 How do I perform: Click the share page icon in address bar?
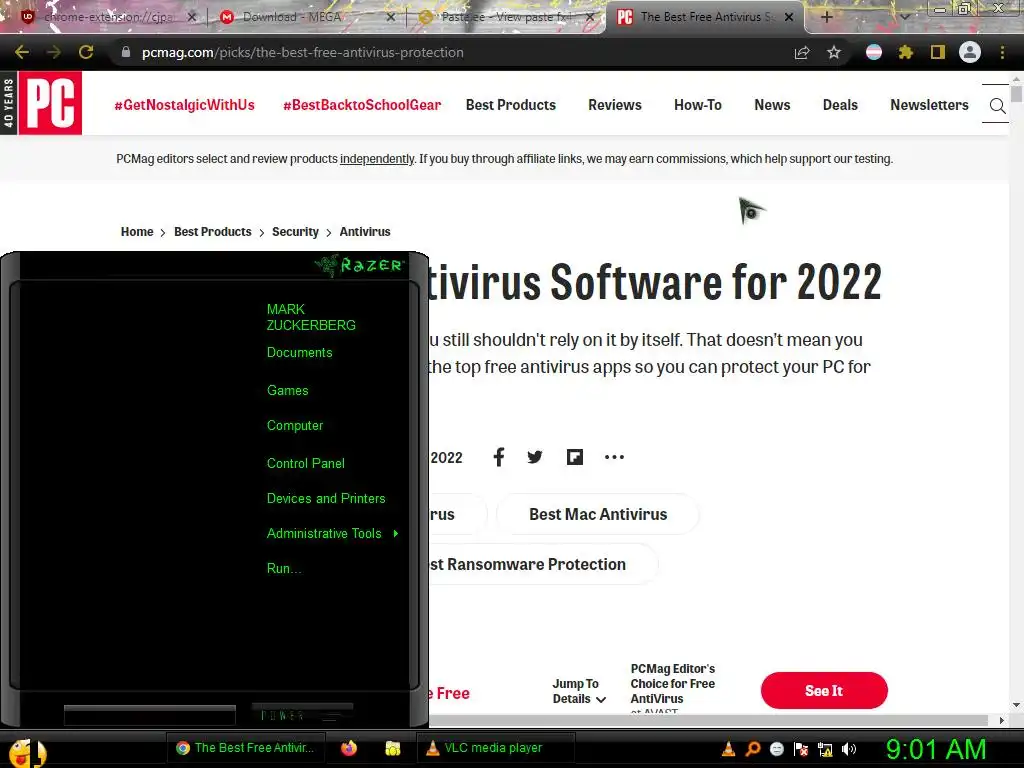tap(802, 52)
